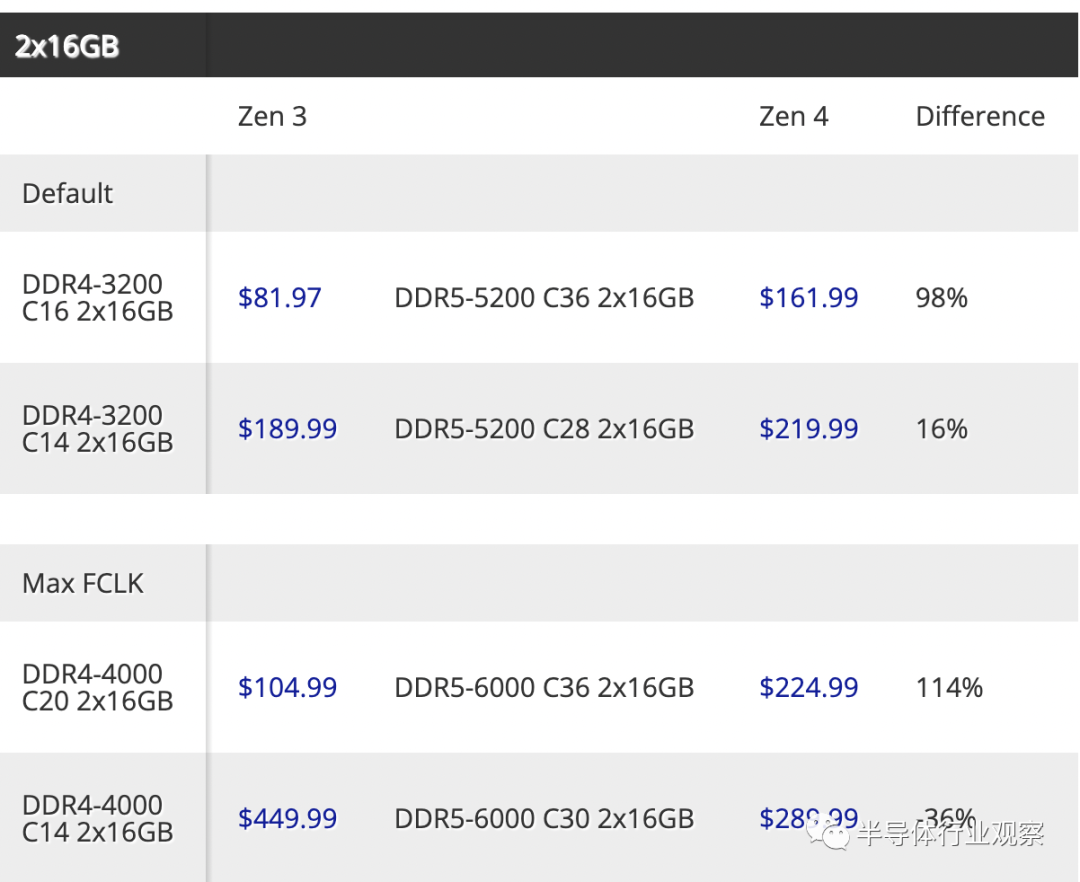The image size is (1080, 882).
Task: Select the Zen 3 column header
Action: coord(272,117)
